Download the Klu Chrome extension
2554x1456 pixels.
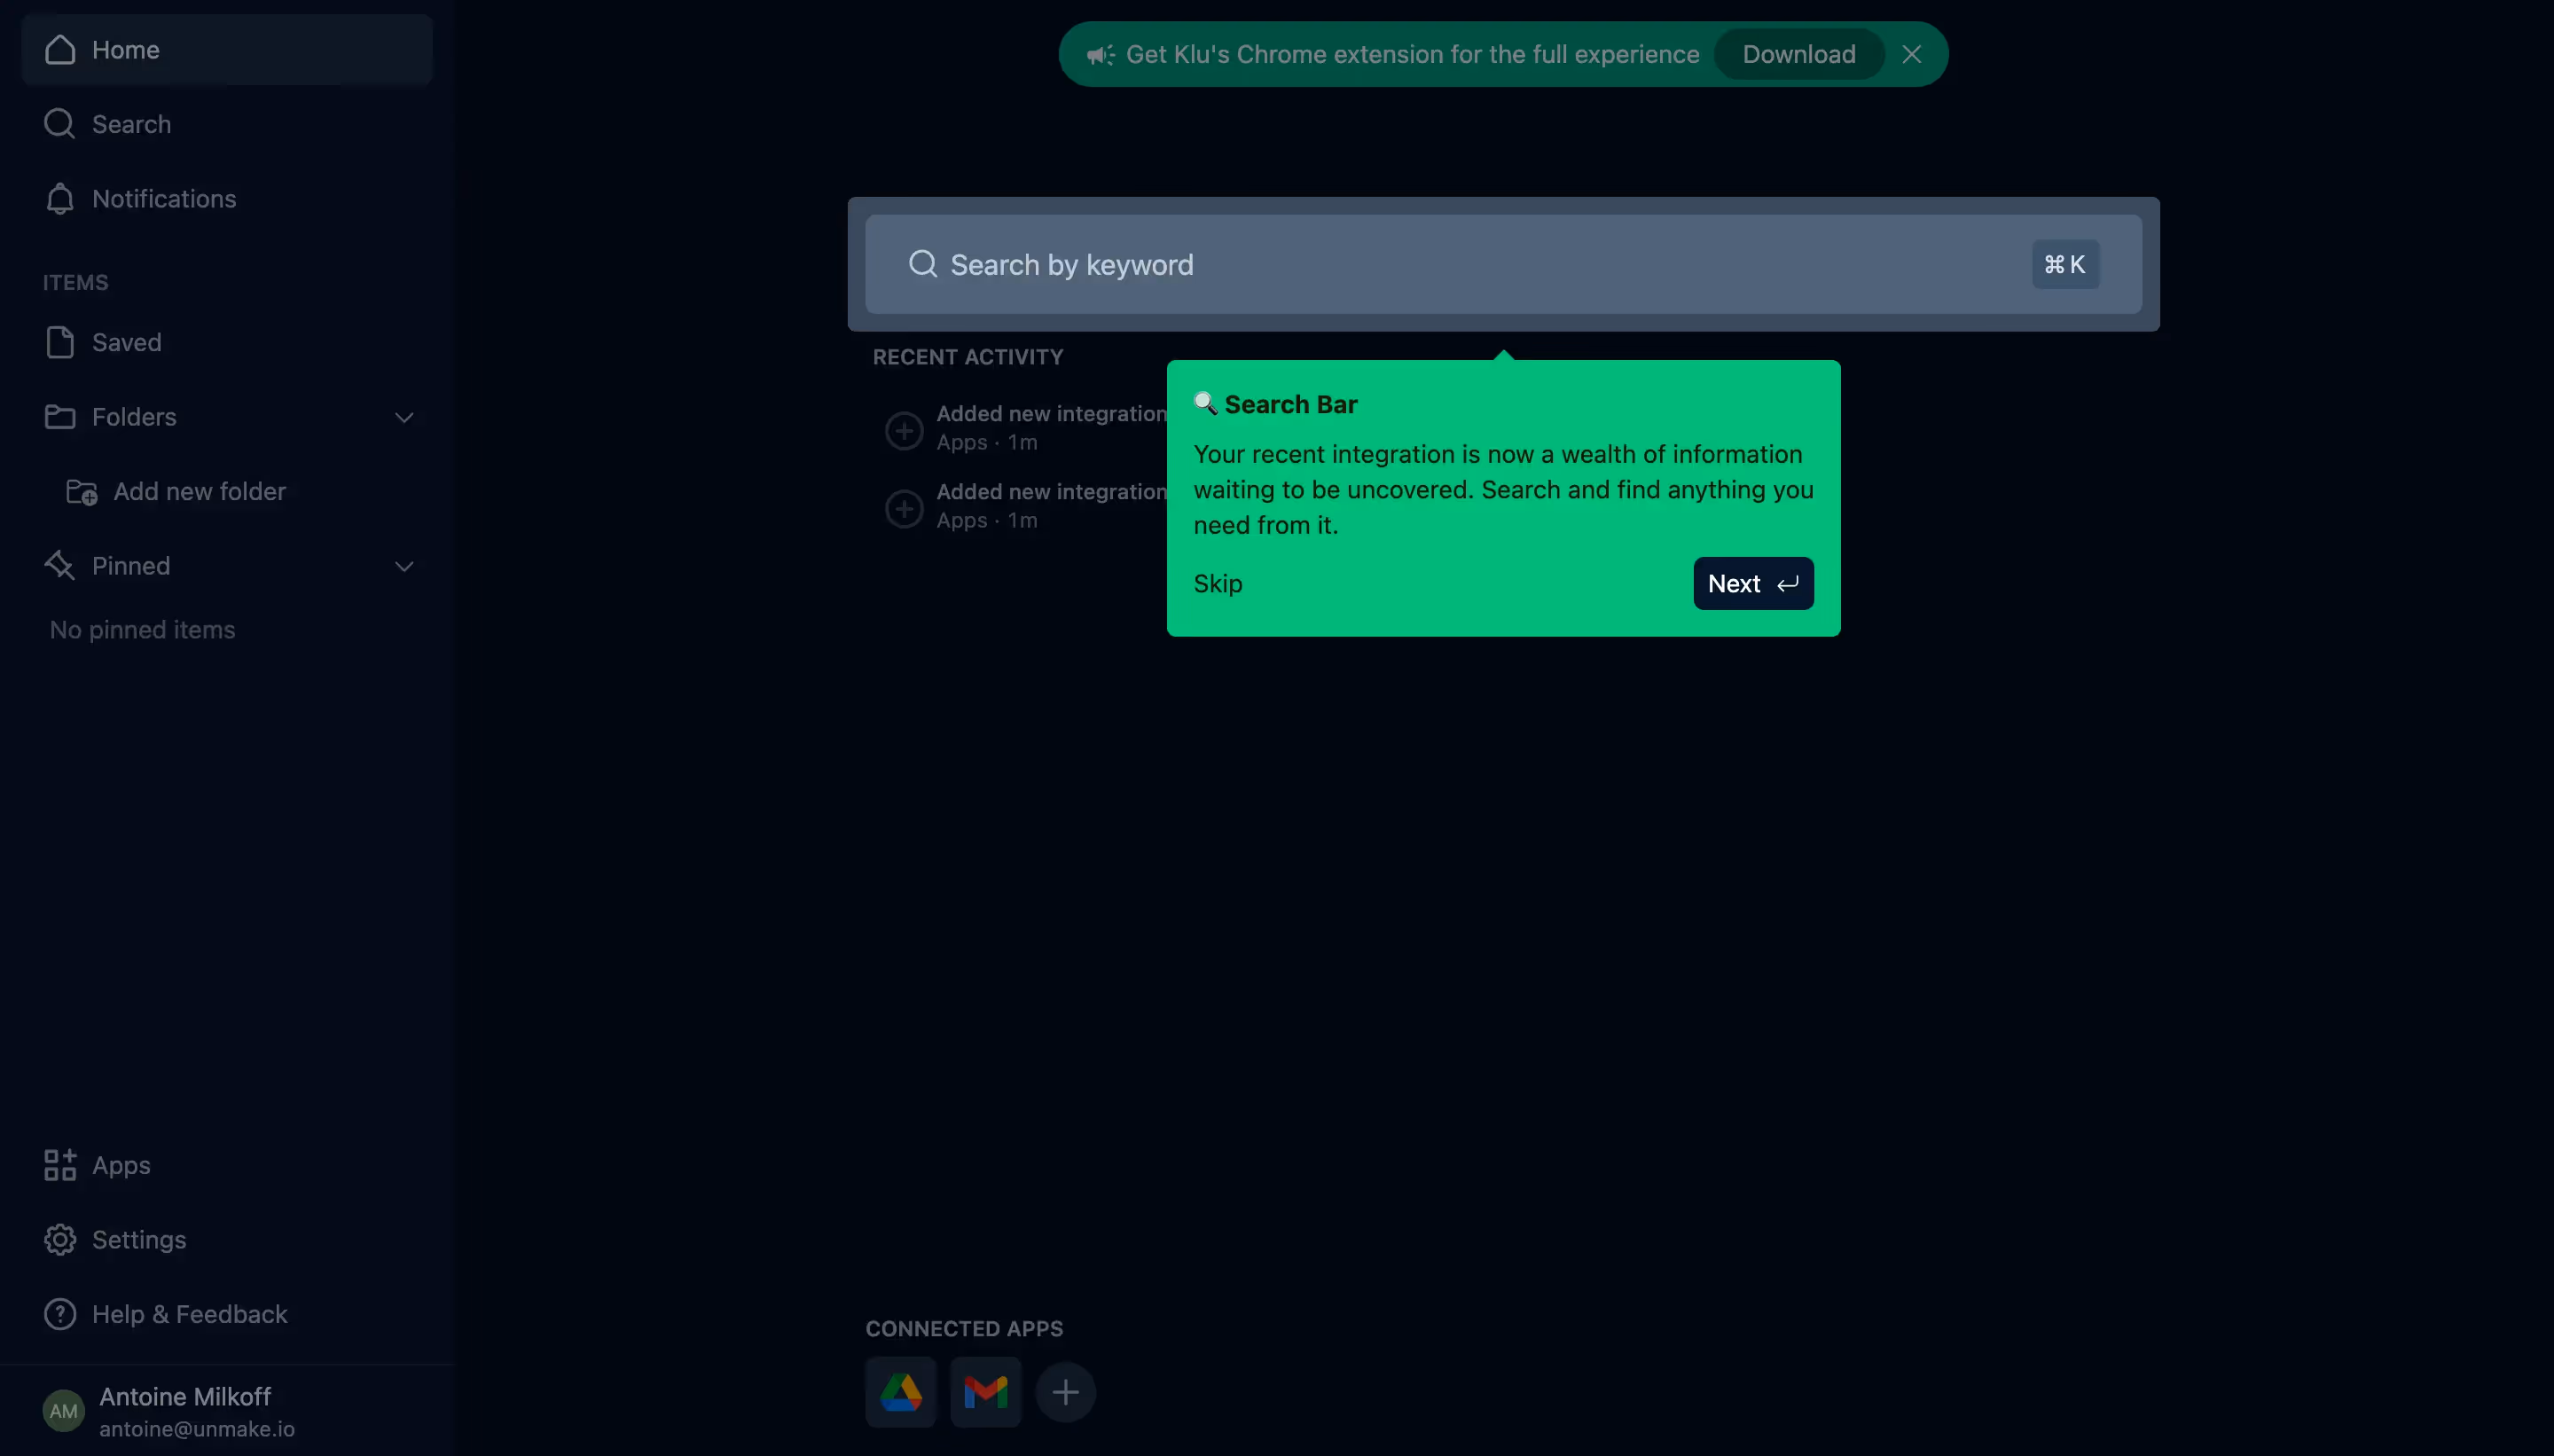[1798, 54]
